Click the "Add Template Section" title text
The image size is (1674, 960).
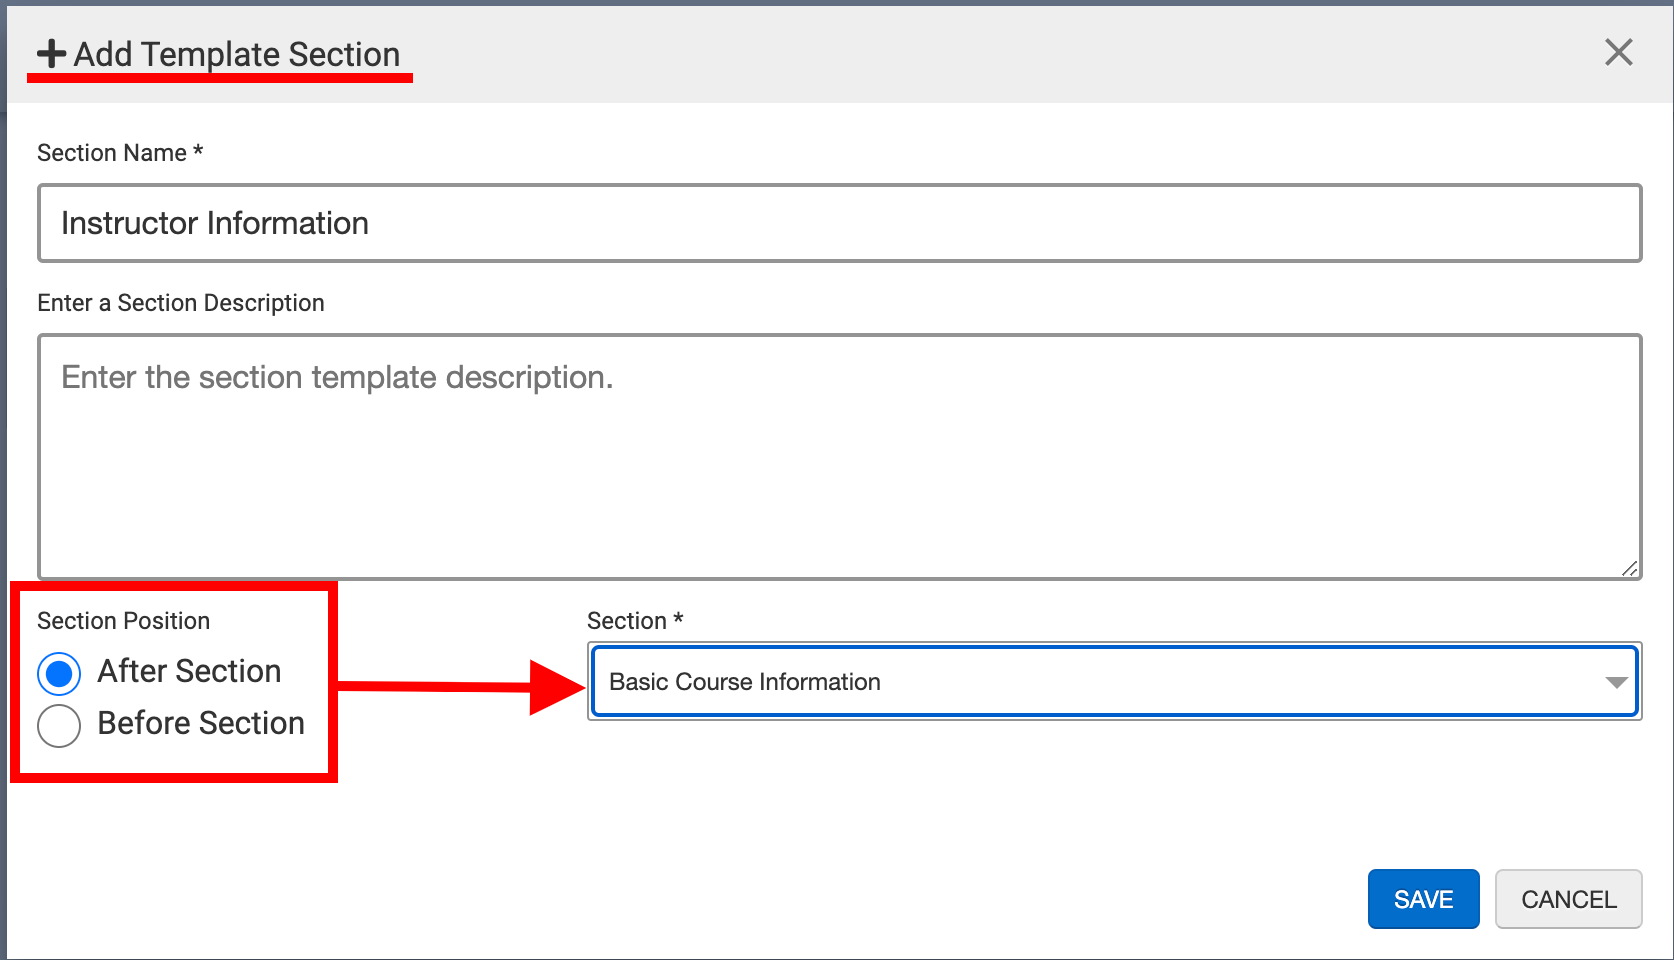[x=237, y=54]
